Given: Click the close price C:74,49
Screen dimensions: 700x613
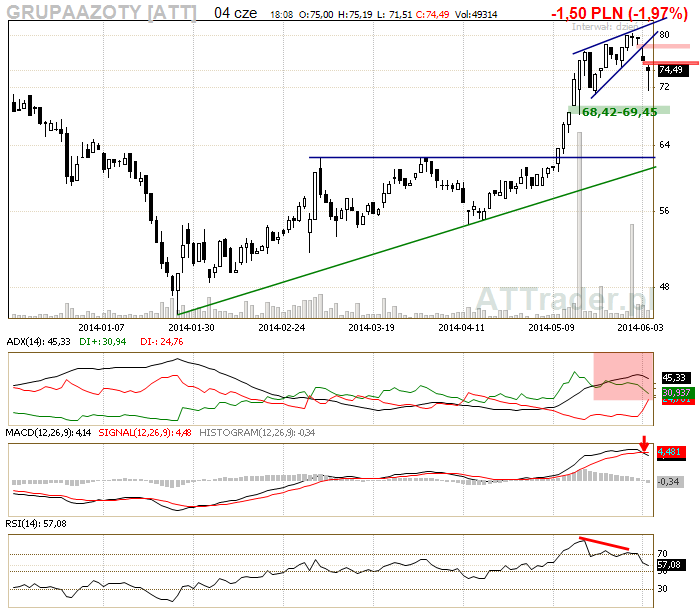Looking at the screenshot, I should 432,15.
